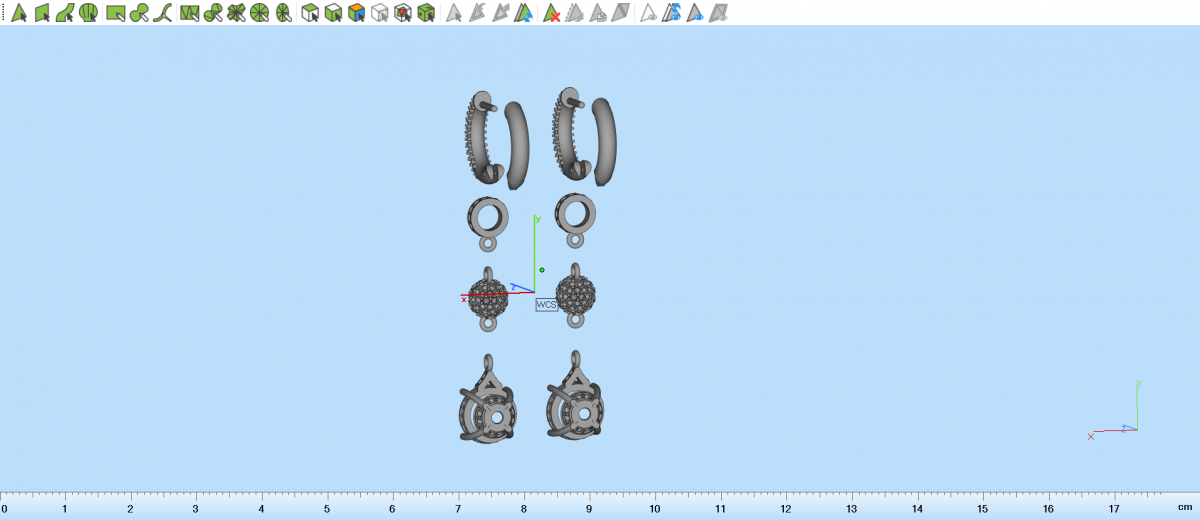Choose the Mark Shell tool

point(89,13)
